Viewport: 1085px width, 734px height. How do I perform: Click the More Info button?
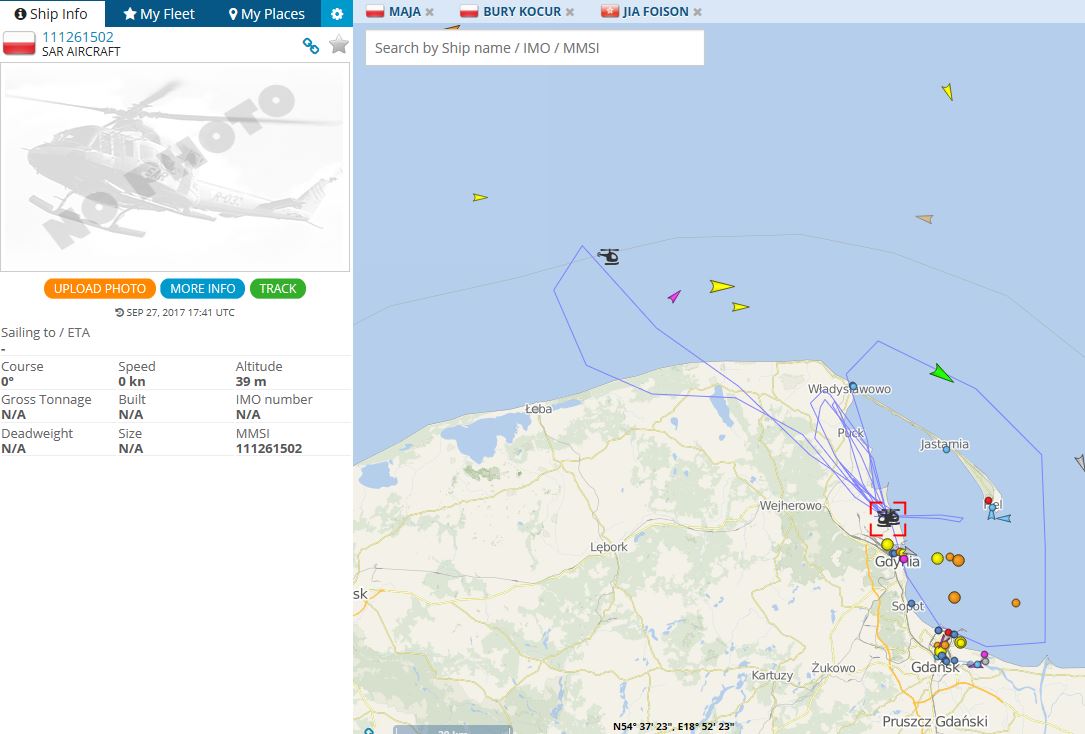point(202,288)
